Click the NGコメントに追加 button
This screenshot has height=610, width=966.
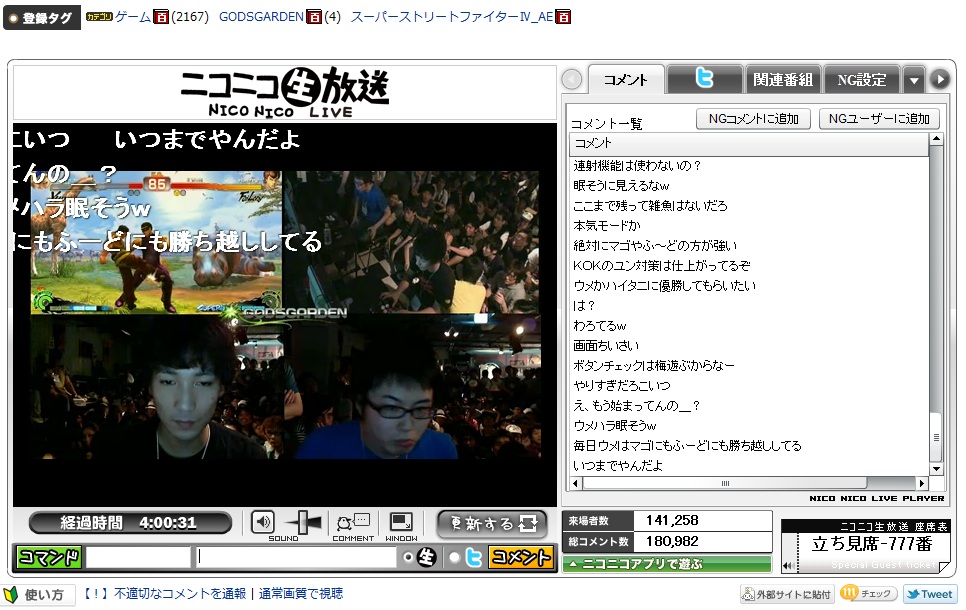pos(753,118)
